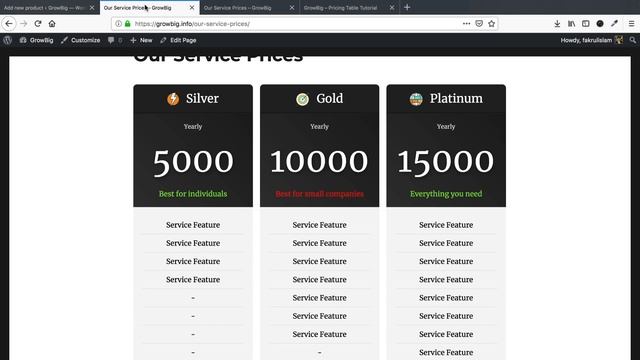Click first Service Feature in Platinum column
Viewport: 640px width, 360px height.
(446, 225)
